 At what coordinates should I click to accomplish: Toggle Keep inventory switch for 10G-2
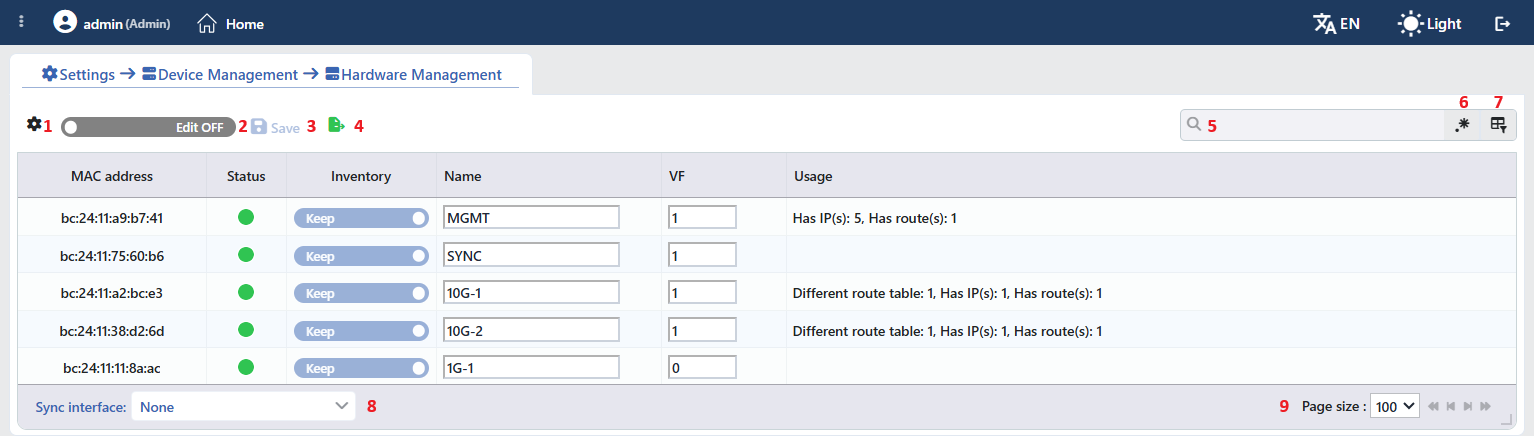(361, 331)
